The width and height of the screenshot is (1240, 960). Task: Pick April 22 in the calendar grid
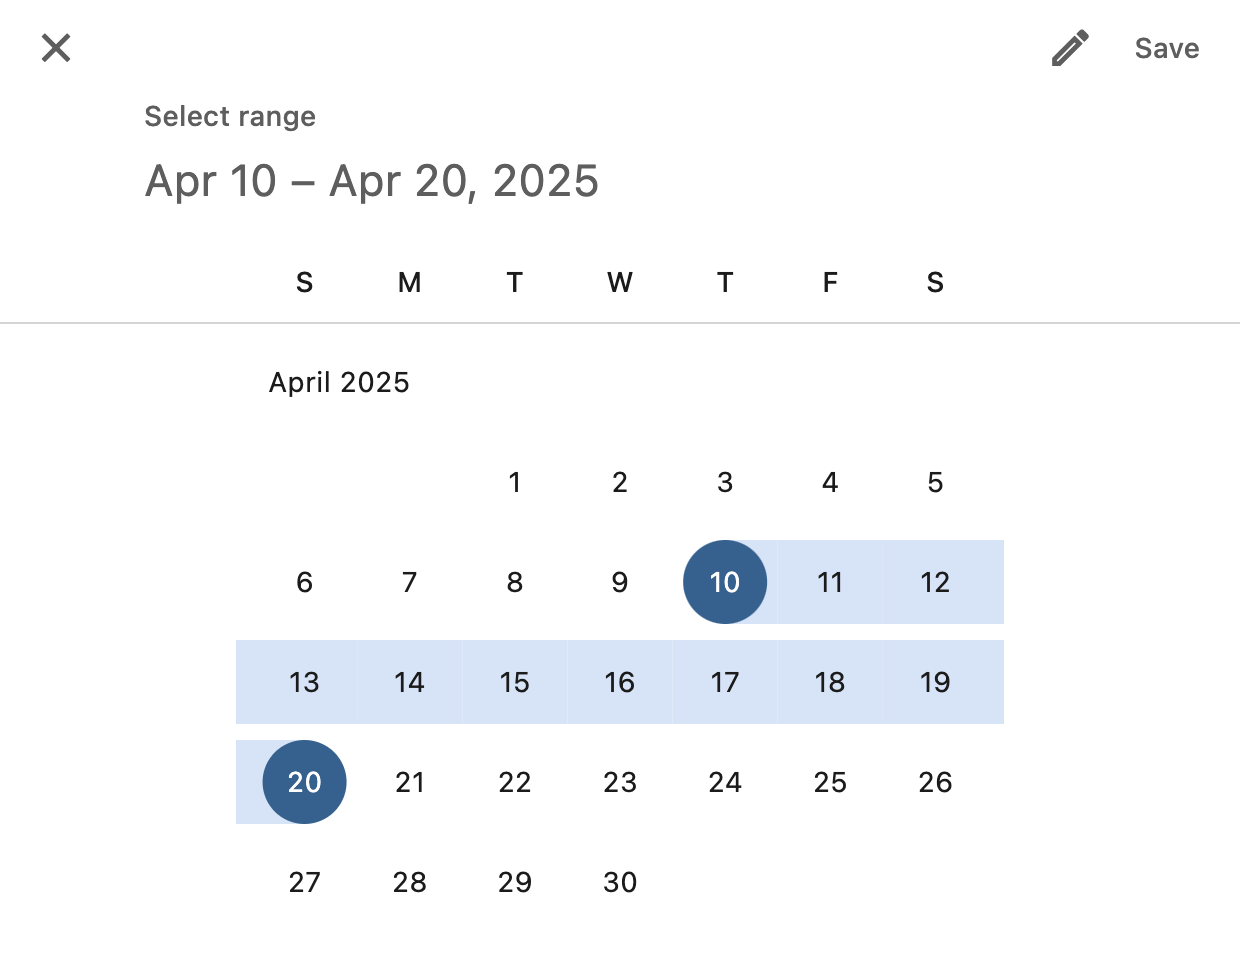[515, 782]
